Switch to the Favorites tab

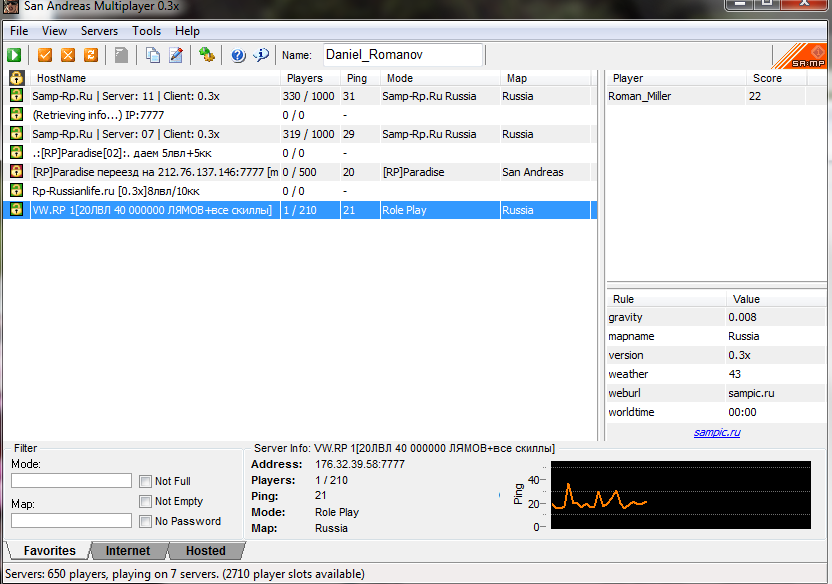pos(49,551)
